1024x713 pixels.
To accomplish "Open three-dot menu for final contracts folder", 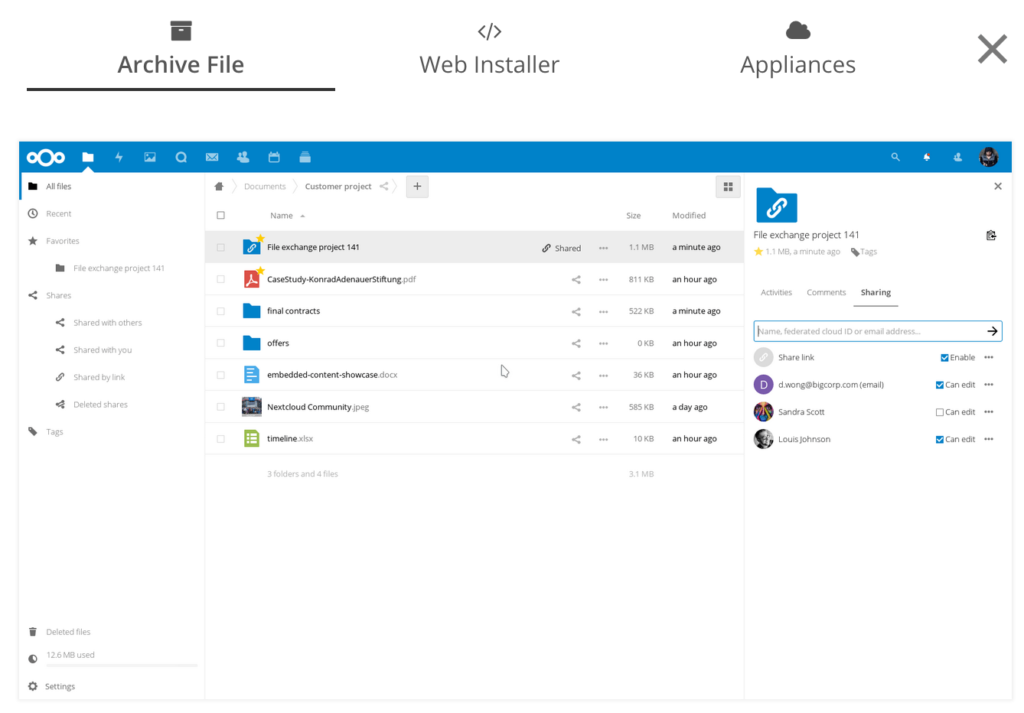I will [x=603, y=311].
